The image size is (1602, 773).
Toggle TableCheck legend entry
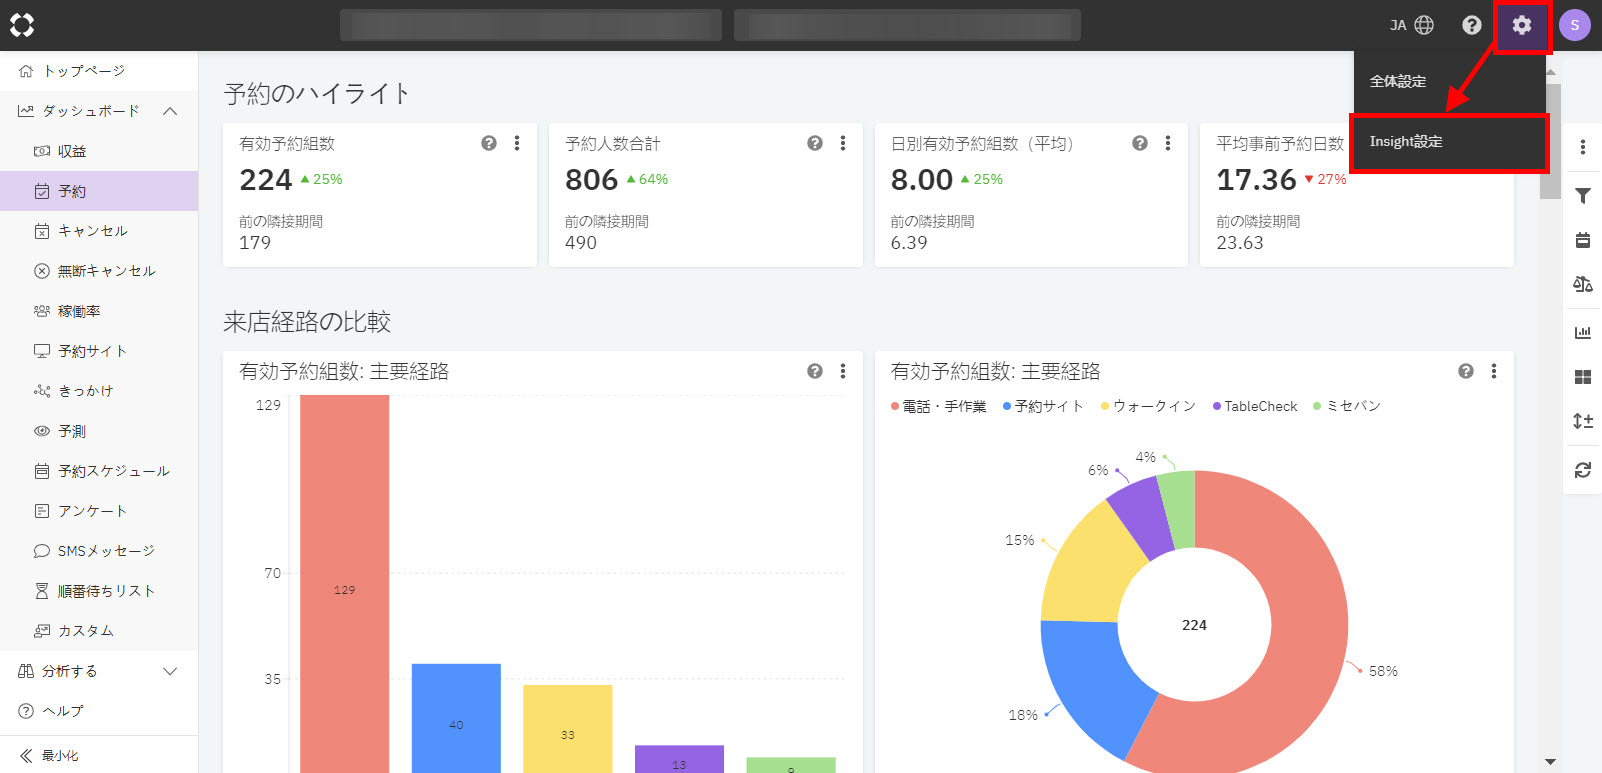point(1255,406)
